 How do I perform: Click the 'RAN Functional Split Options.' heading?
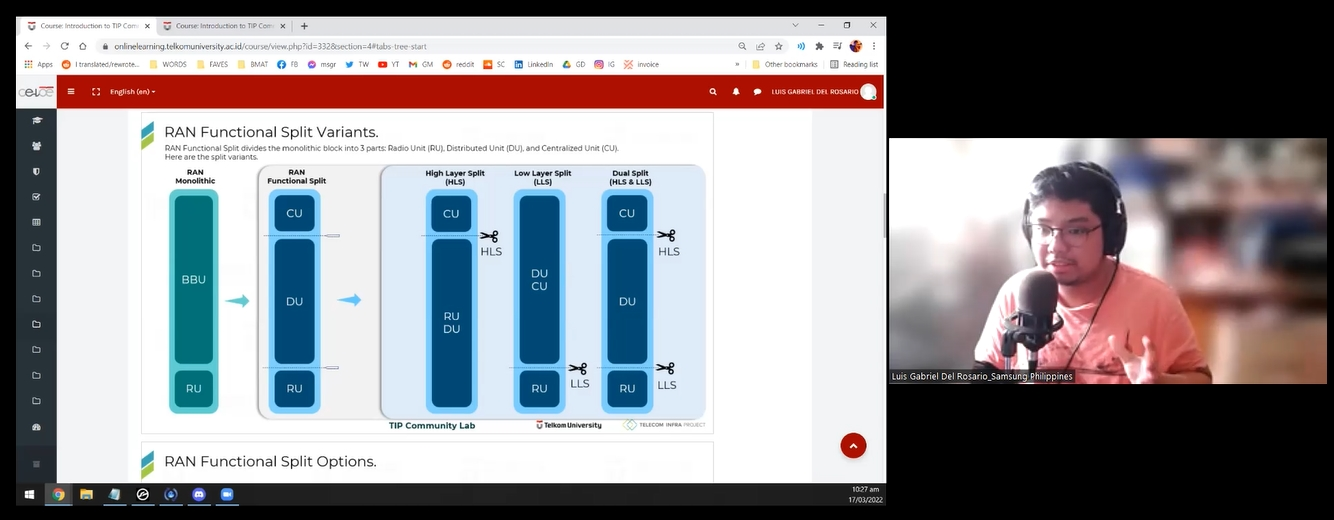click(270, 461)
